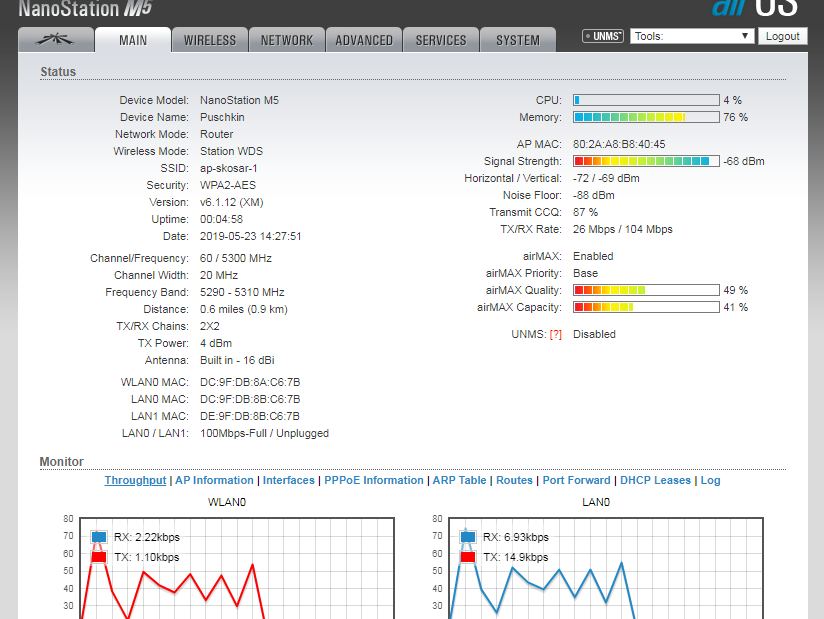824x619 pixels.
Task: Click the signal reading '-68 dBm'
Action: tap(744, 161)
